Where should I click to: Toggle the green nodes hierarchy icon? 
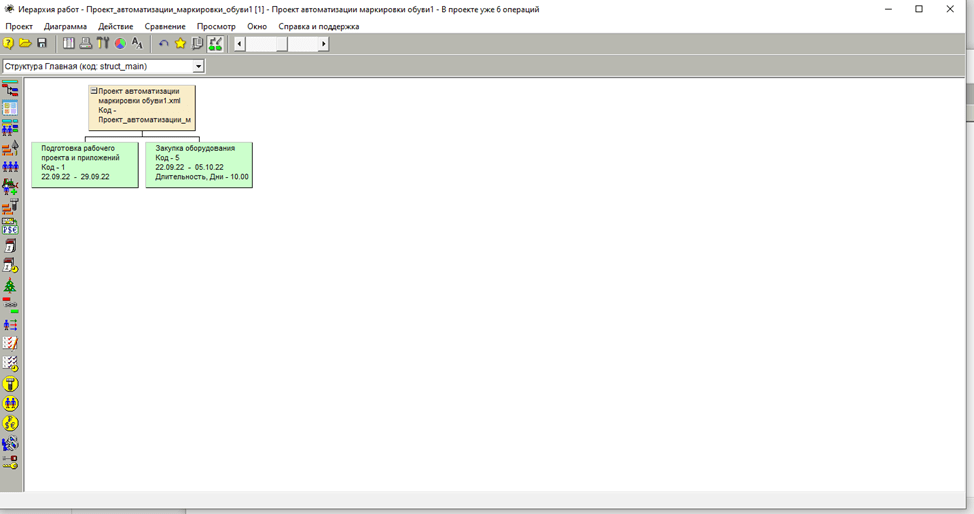215,44
